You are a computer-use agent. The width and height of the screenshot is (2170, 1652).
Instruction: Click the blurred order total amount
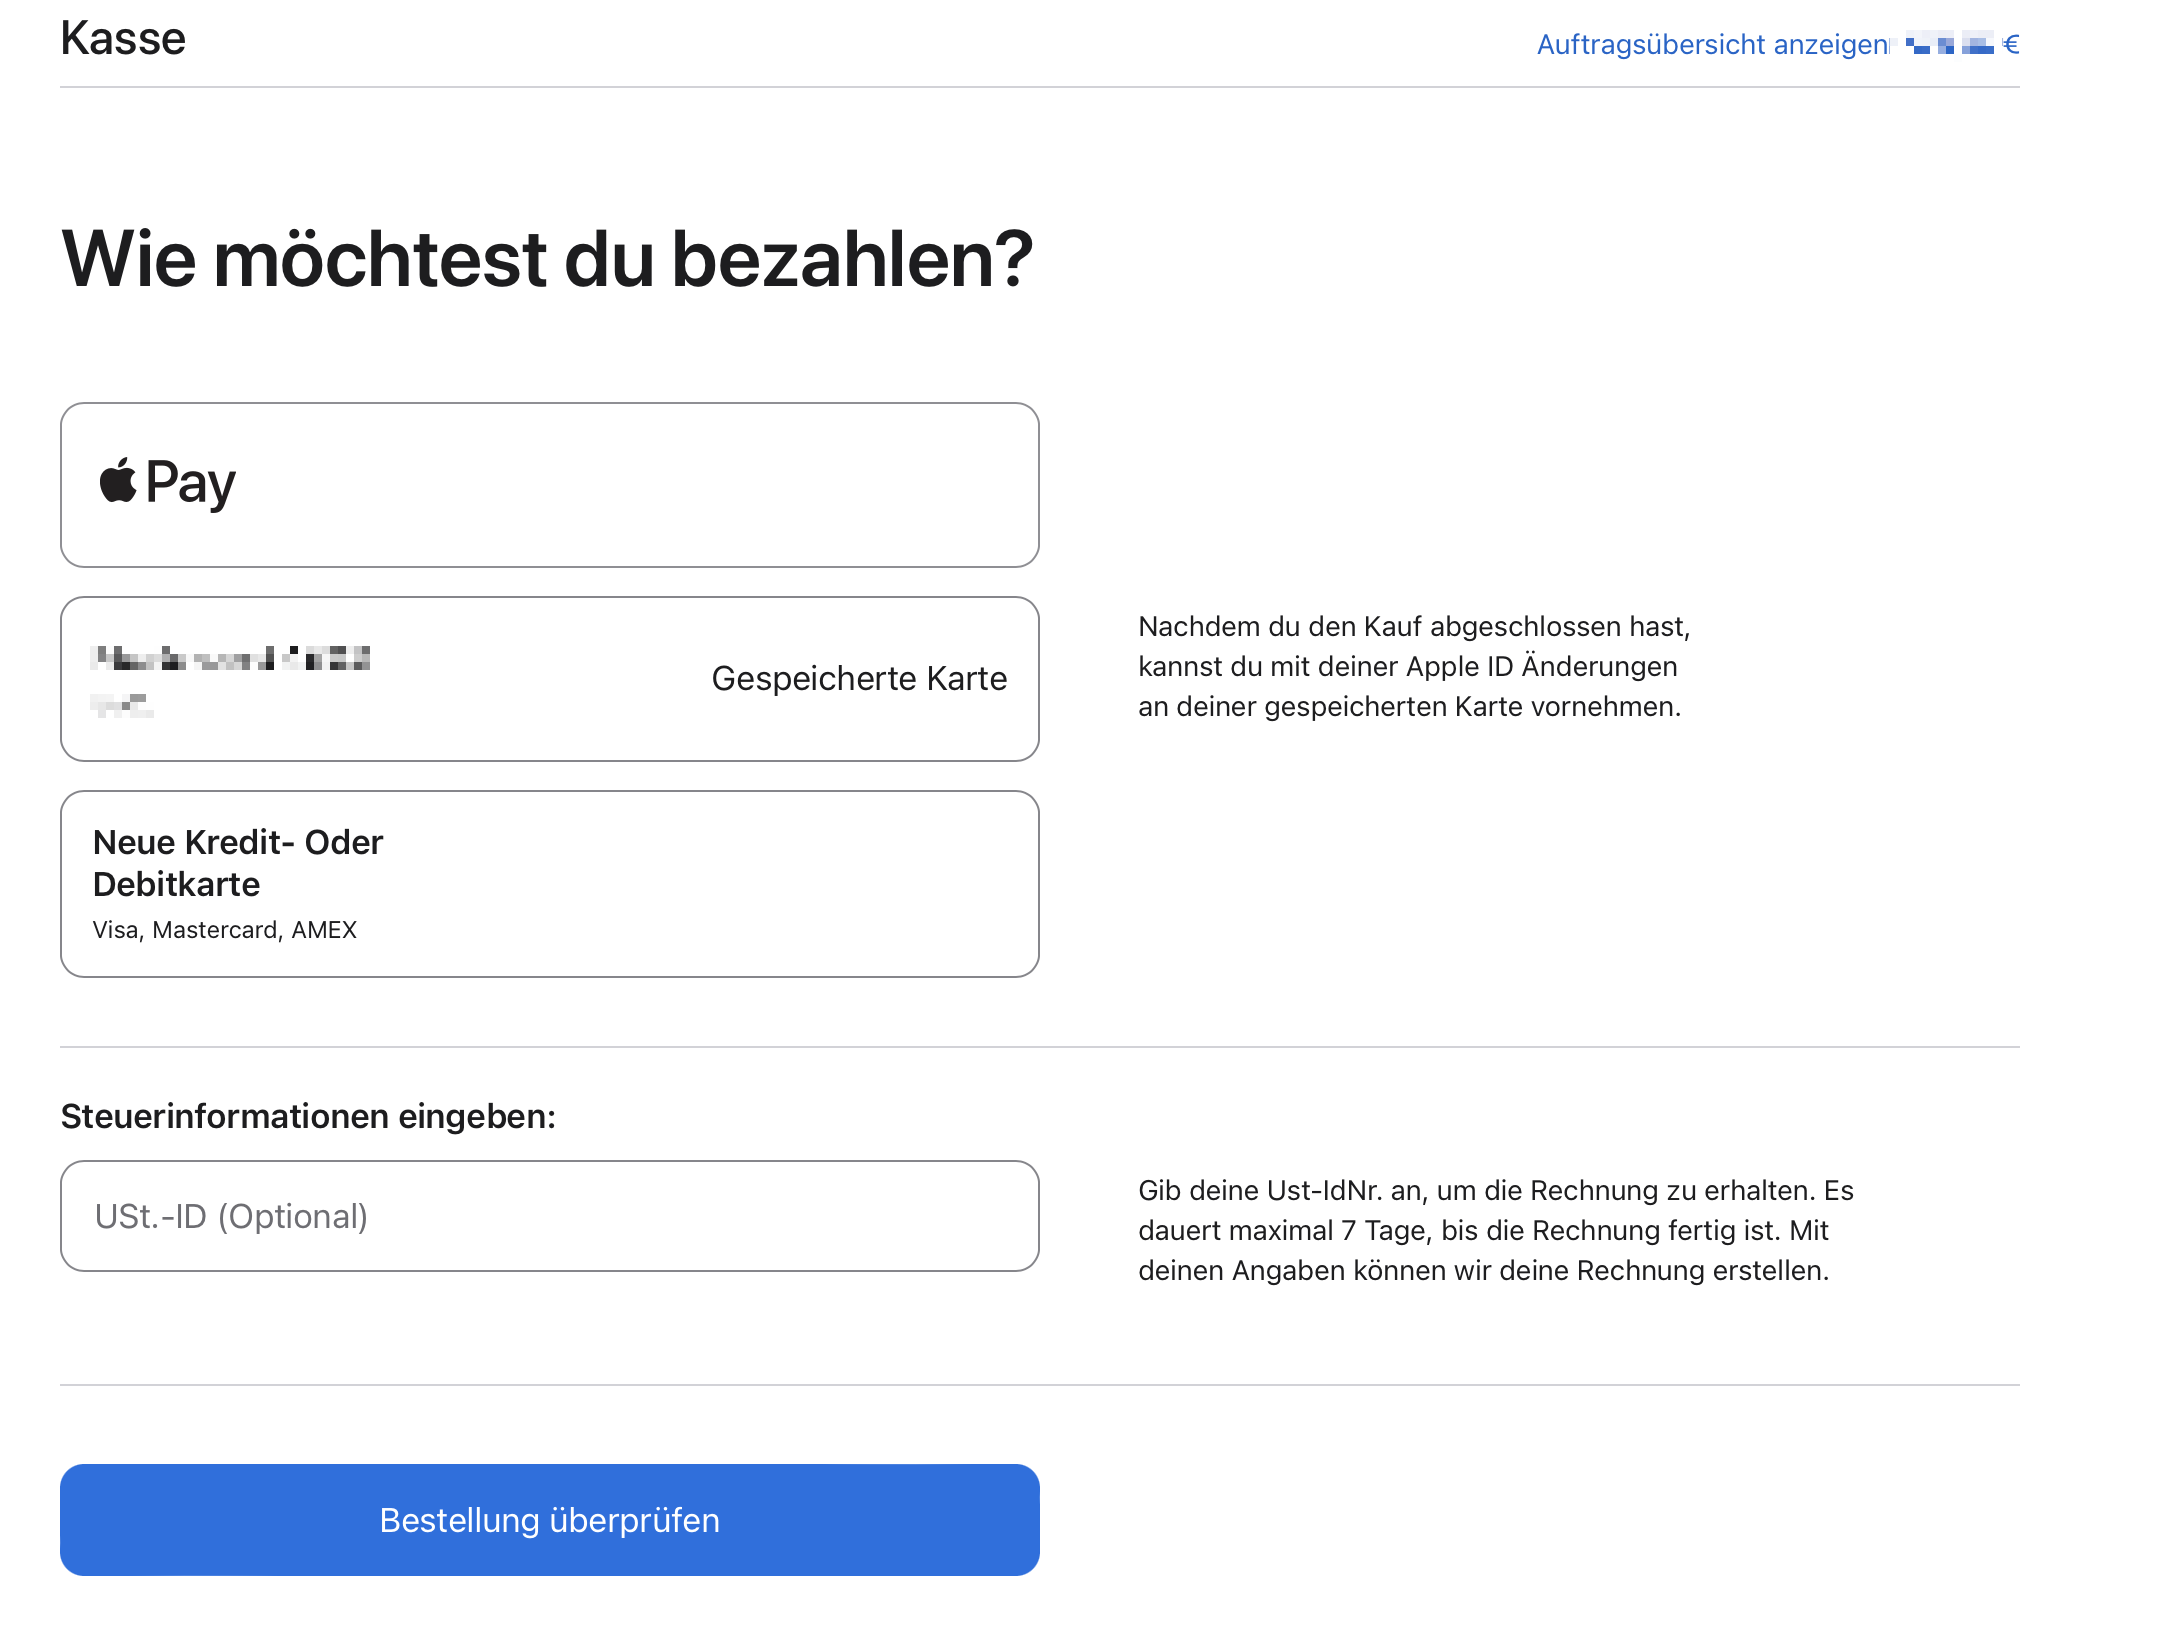(x=1949, y=45)
